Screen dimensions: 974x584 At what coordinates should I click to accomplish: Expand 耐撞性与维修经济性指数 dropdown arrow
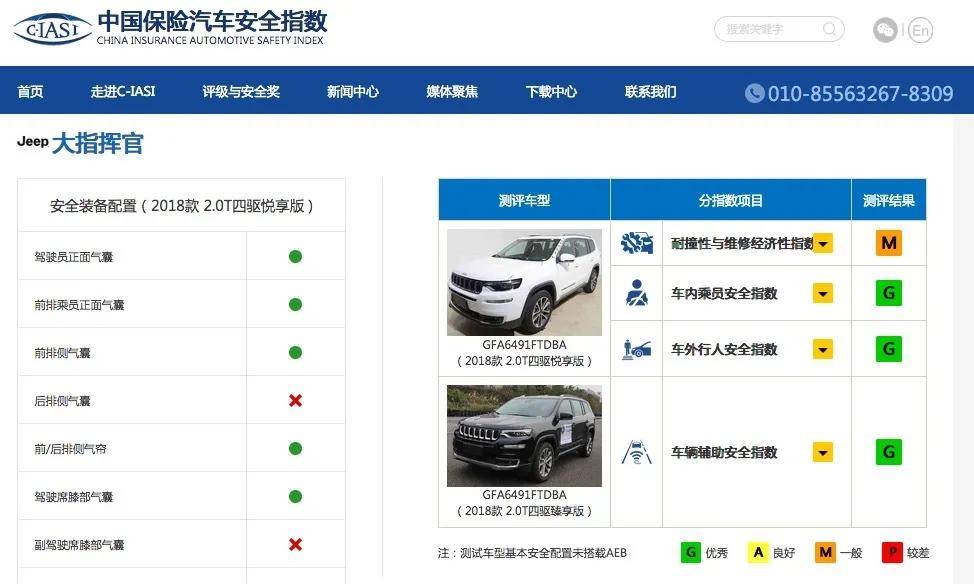pyautogui.click(x=823, y=243)
